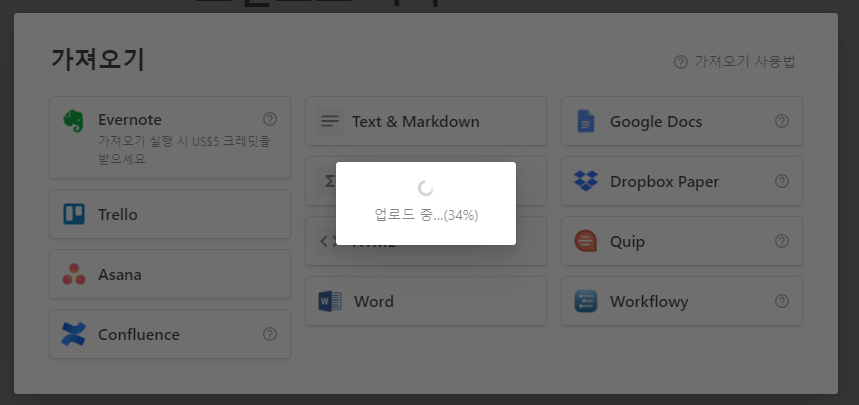The width and height of the screenshot is (859, 405).
Task: Choose Evernote label to import
Action: click(x=130, y=119)
